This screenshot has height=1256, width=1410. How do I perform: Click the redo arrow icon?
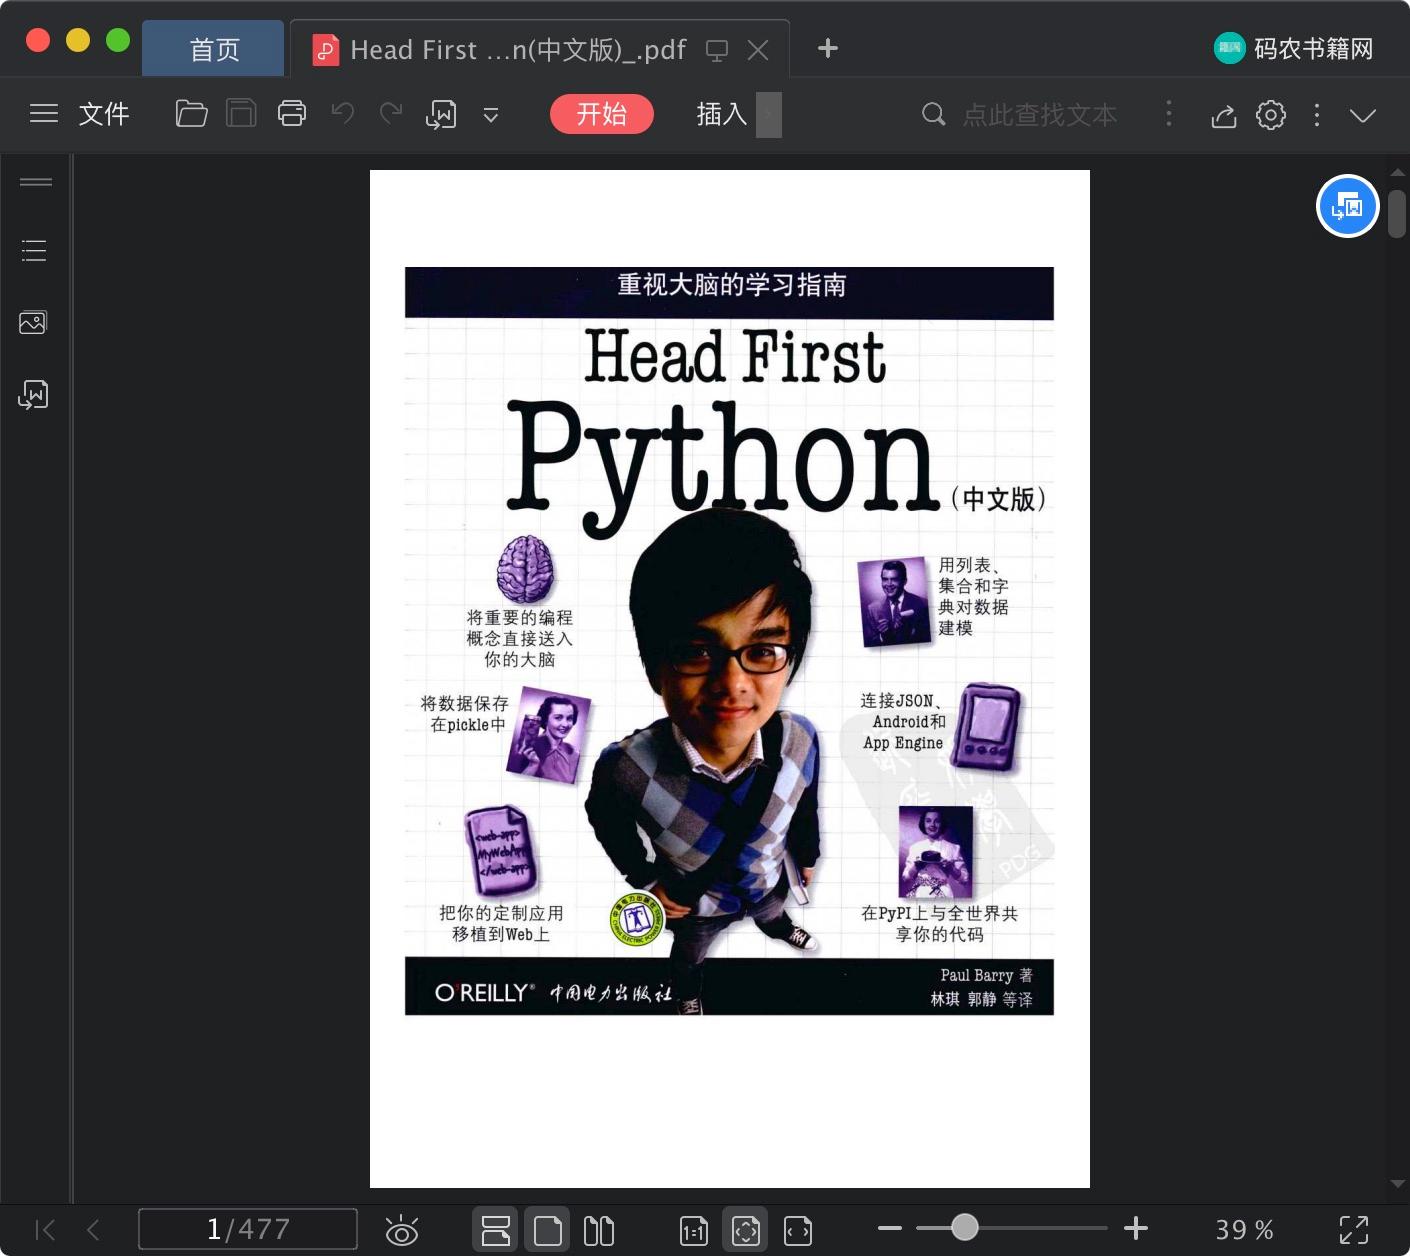[391, 113]
